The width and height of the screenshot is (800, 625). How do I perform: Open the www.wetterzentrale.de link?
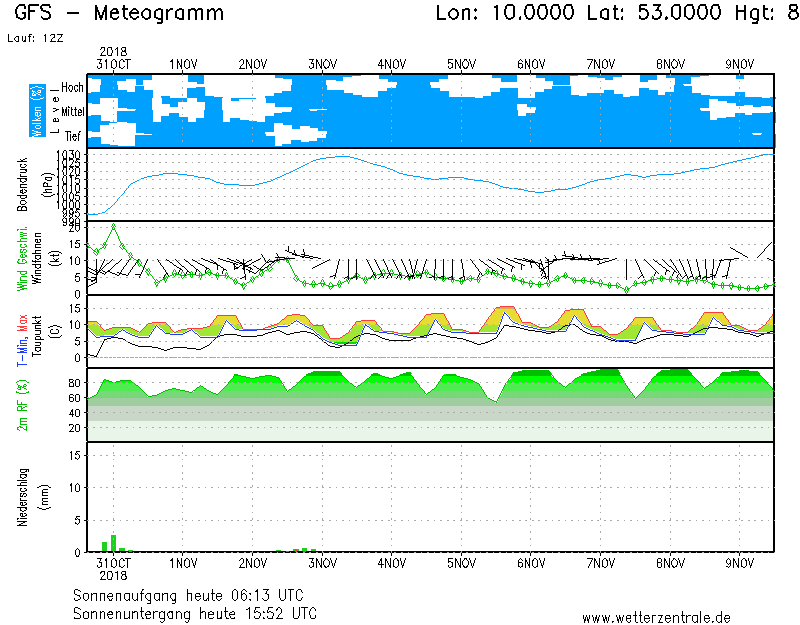click(656, 618)
